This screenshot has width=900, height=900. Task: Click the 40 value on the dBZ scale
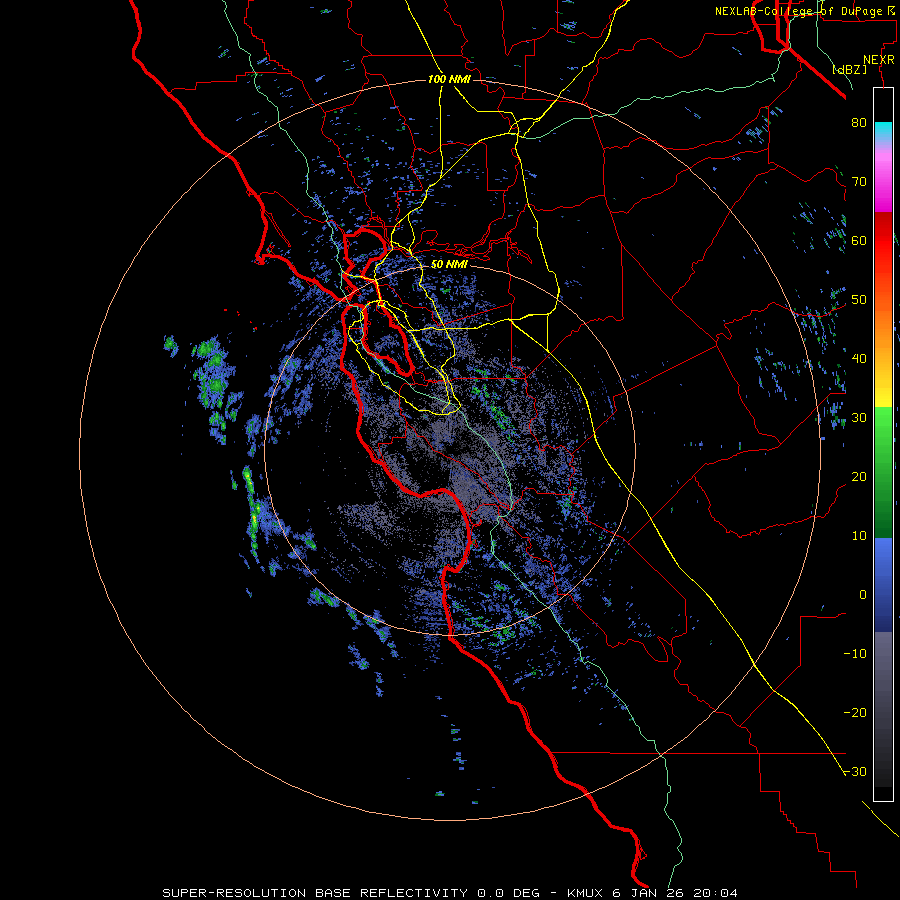click(859, 359)
